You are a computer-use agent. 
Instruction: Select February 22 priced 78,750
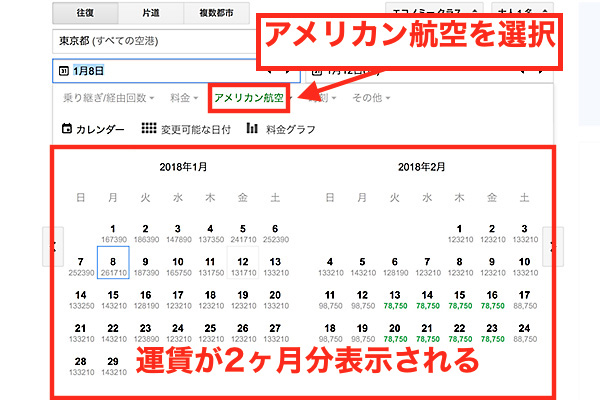(x=460, y=333)
